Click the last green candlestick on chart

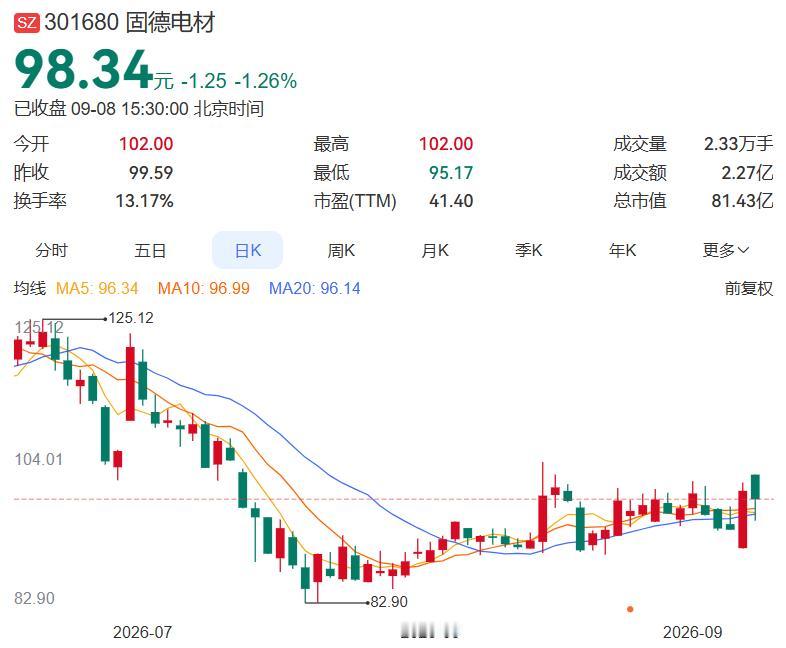[755, 487]
